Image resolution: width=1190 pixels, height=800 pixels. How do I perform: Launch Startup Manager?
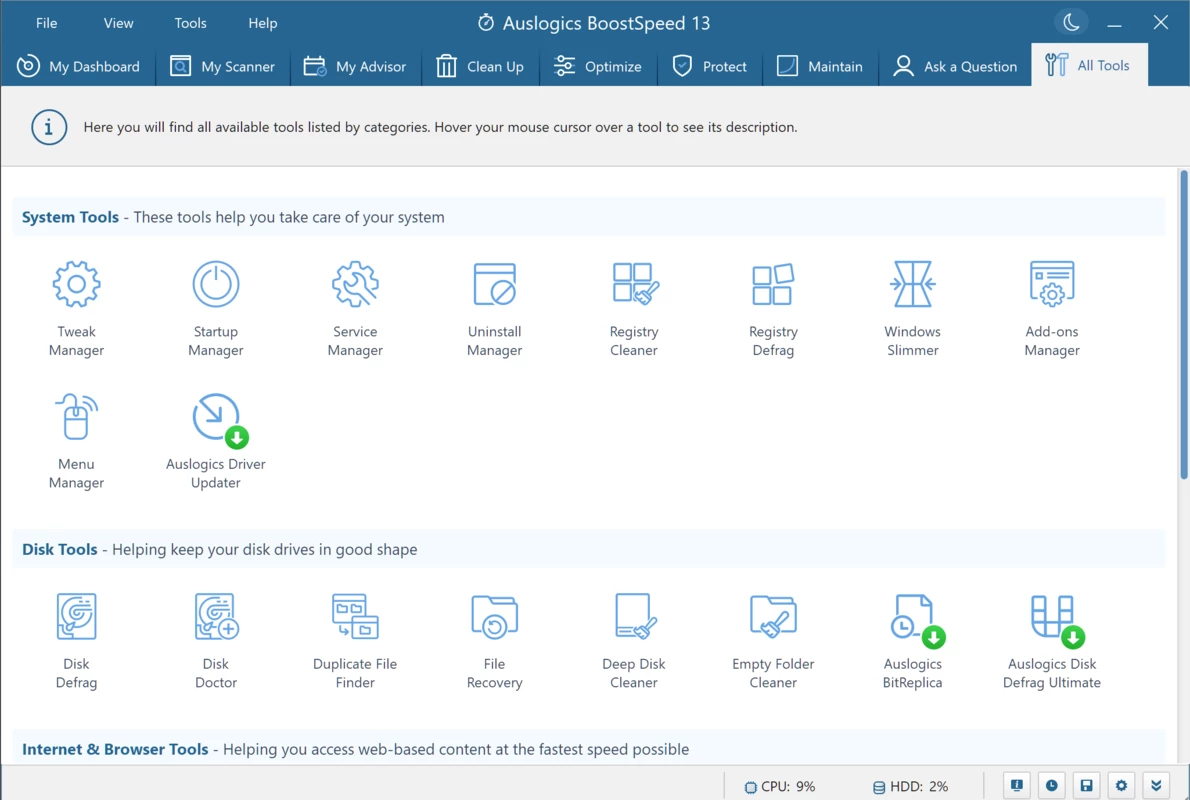click(x=216, y=308)
